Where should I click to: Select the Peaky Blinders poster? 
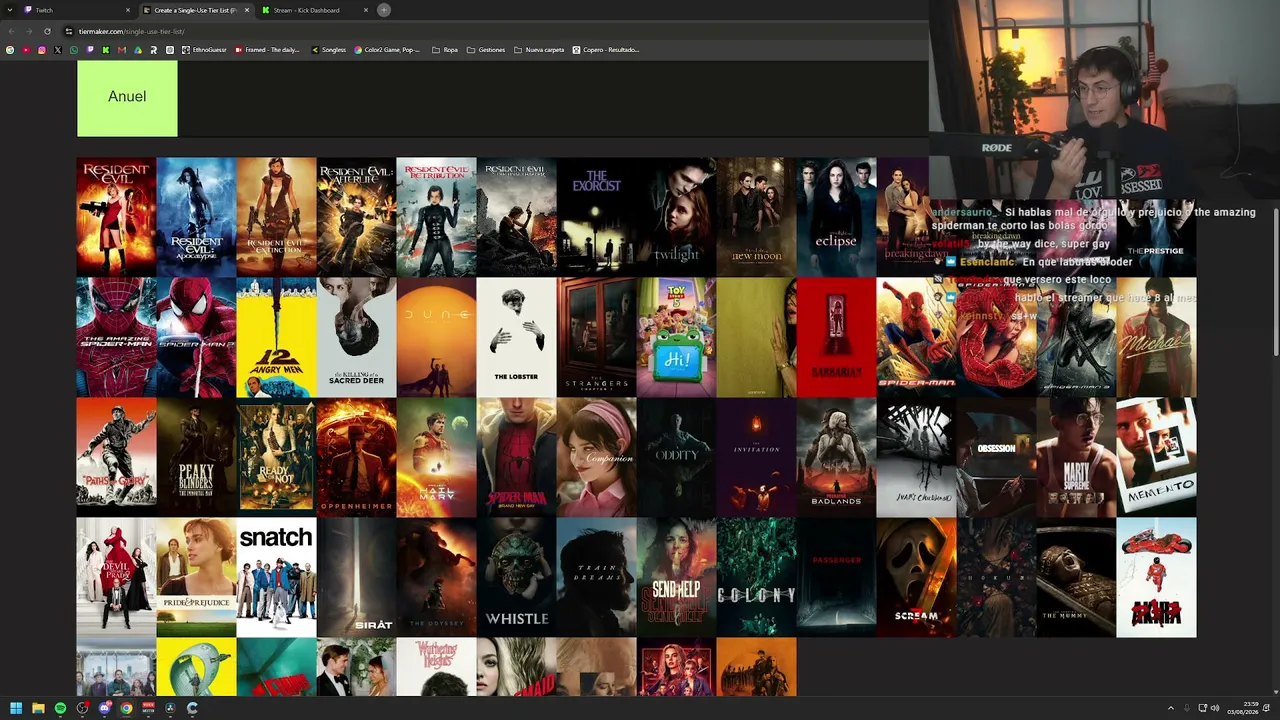click(196, 457)
